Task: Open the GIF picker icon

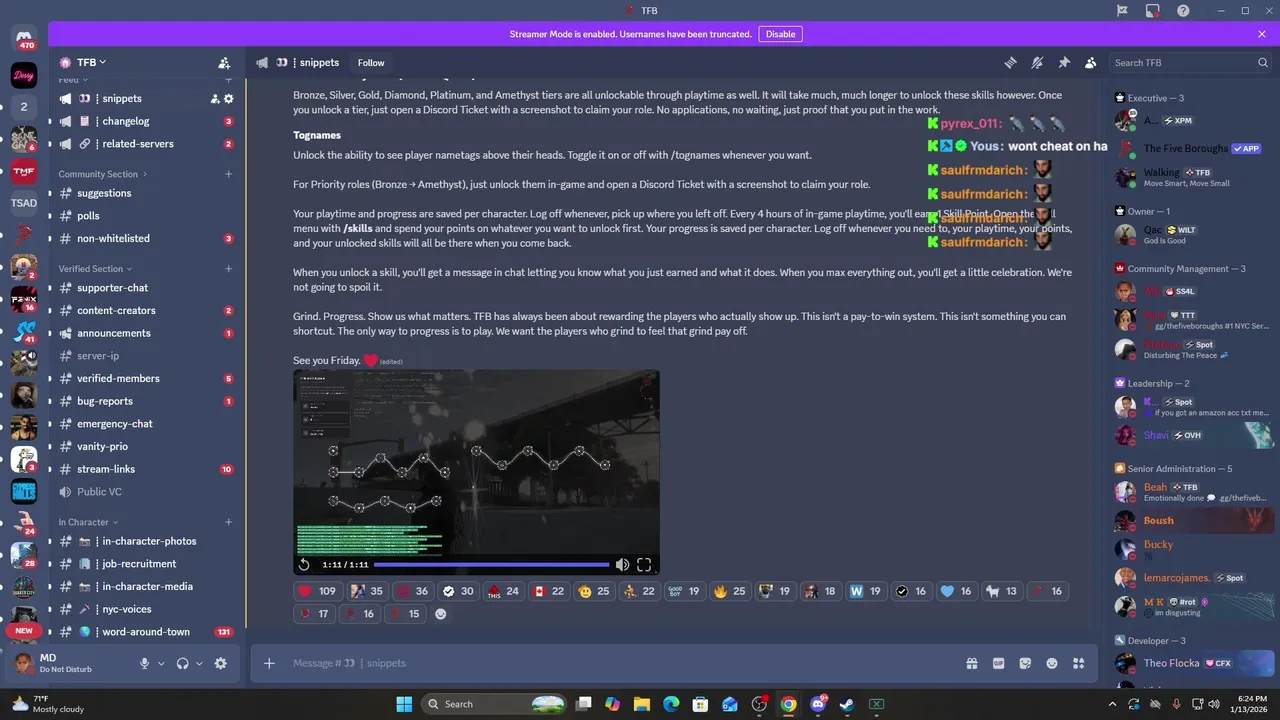Action: (998, 663)
